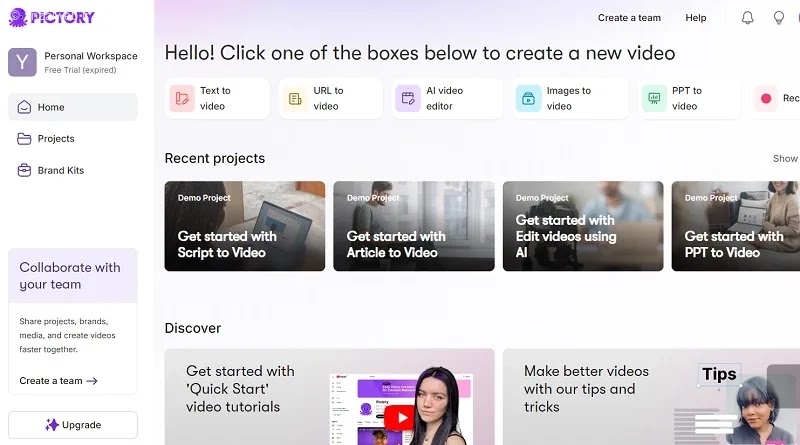Follow Create a team arrow link
Image resolution: width=800 pixels, height=445 pixels.
click(58, 381)
